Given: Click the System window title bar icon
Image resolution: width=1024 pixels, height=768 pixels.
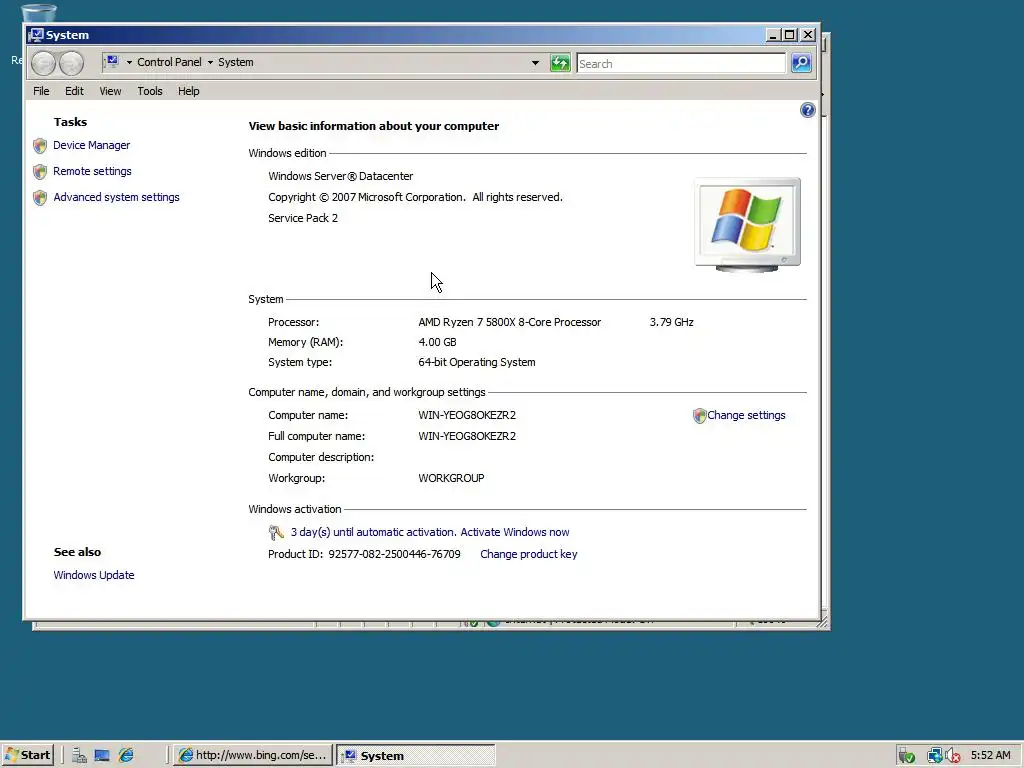Looking at the screenshot, I should 37,35.
